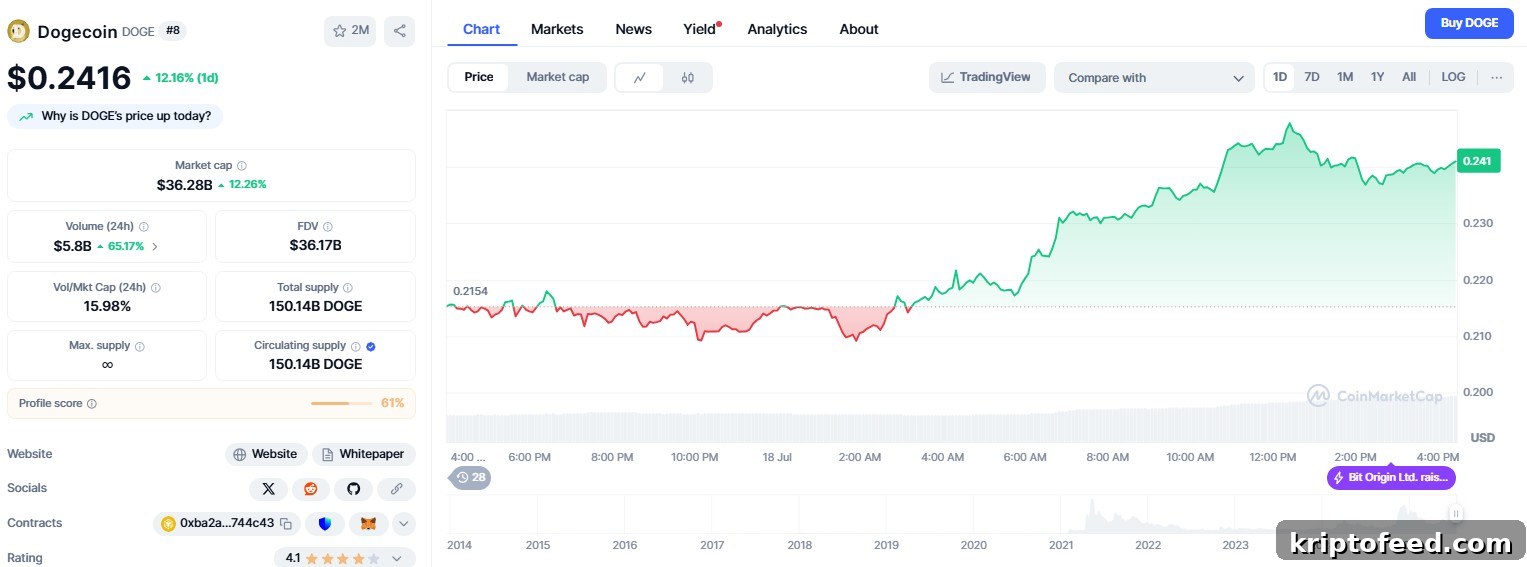This screenshot has height=567, width=1527.
Task: Switch to line chart view icon
Action: pos(639,77)
